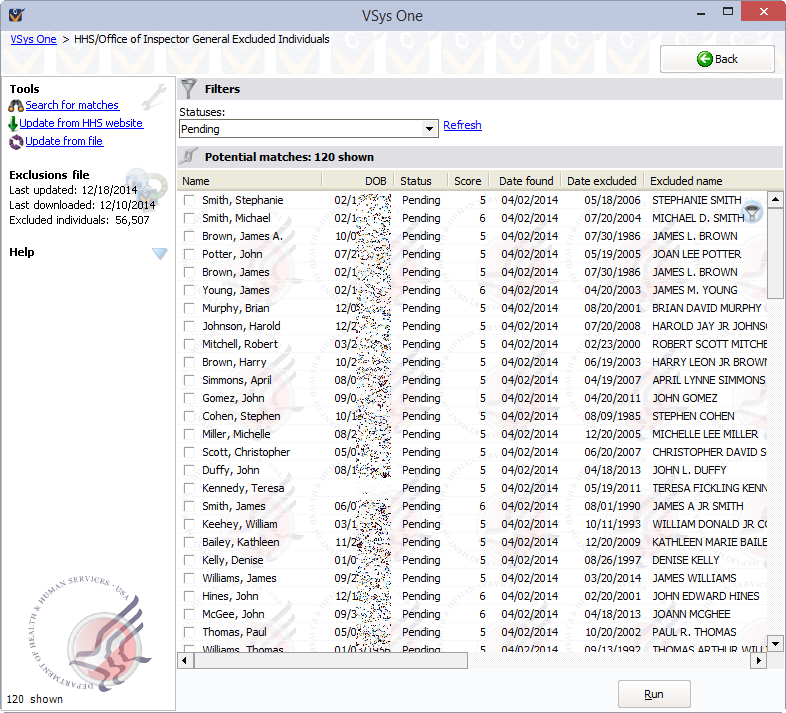Check the box for Murphy, Brian
786x713 pixels.
189,308
